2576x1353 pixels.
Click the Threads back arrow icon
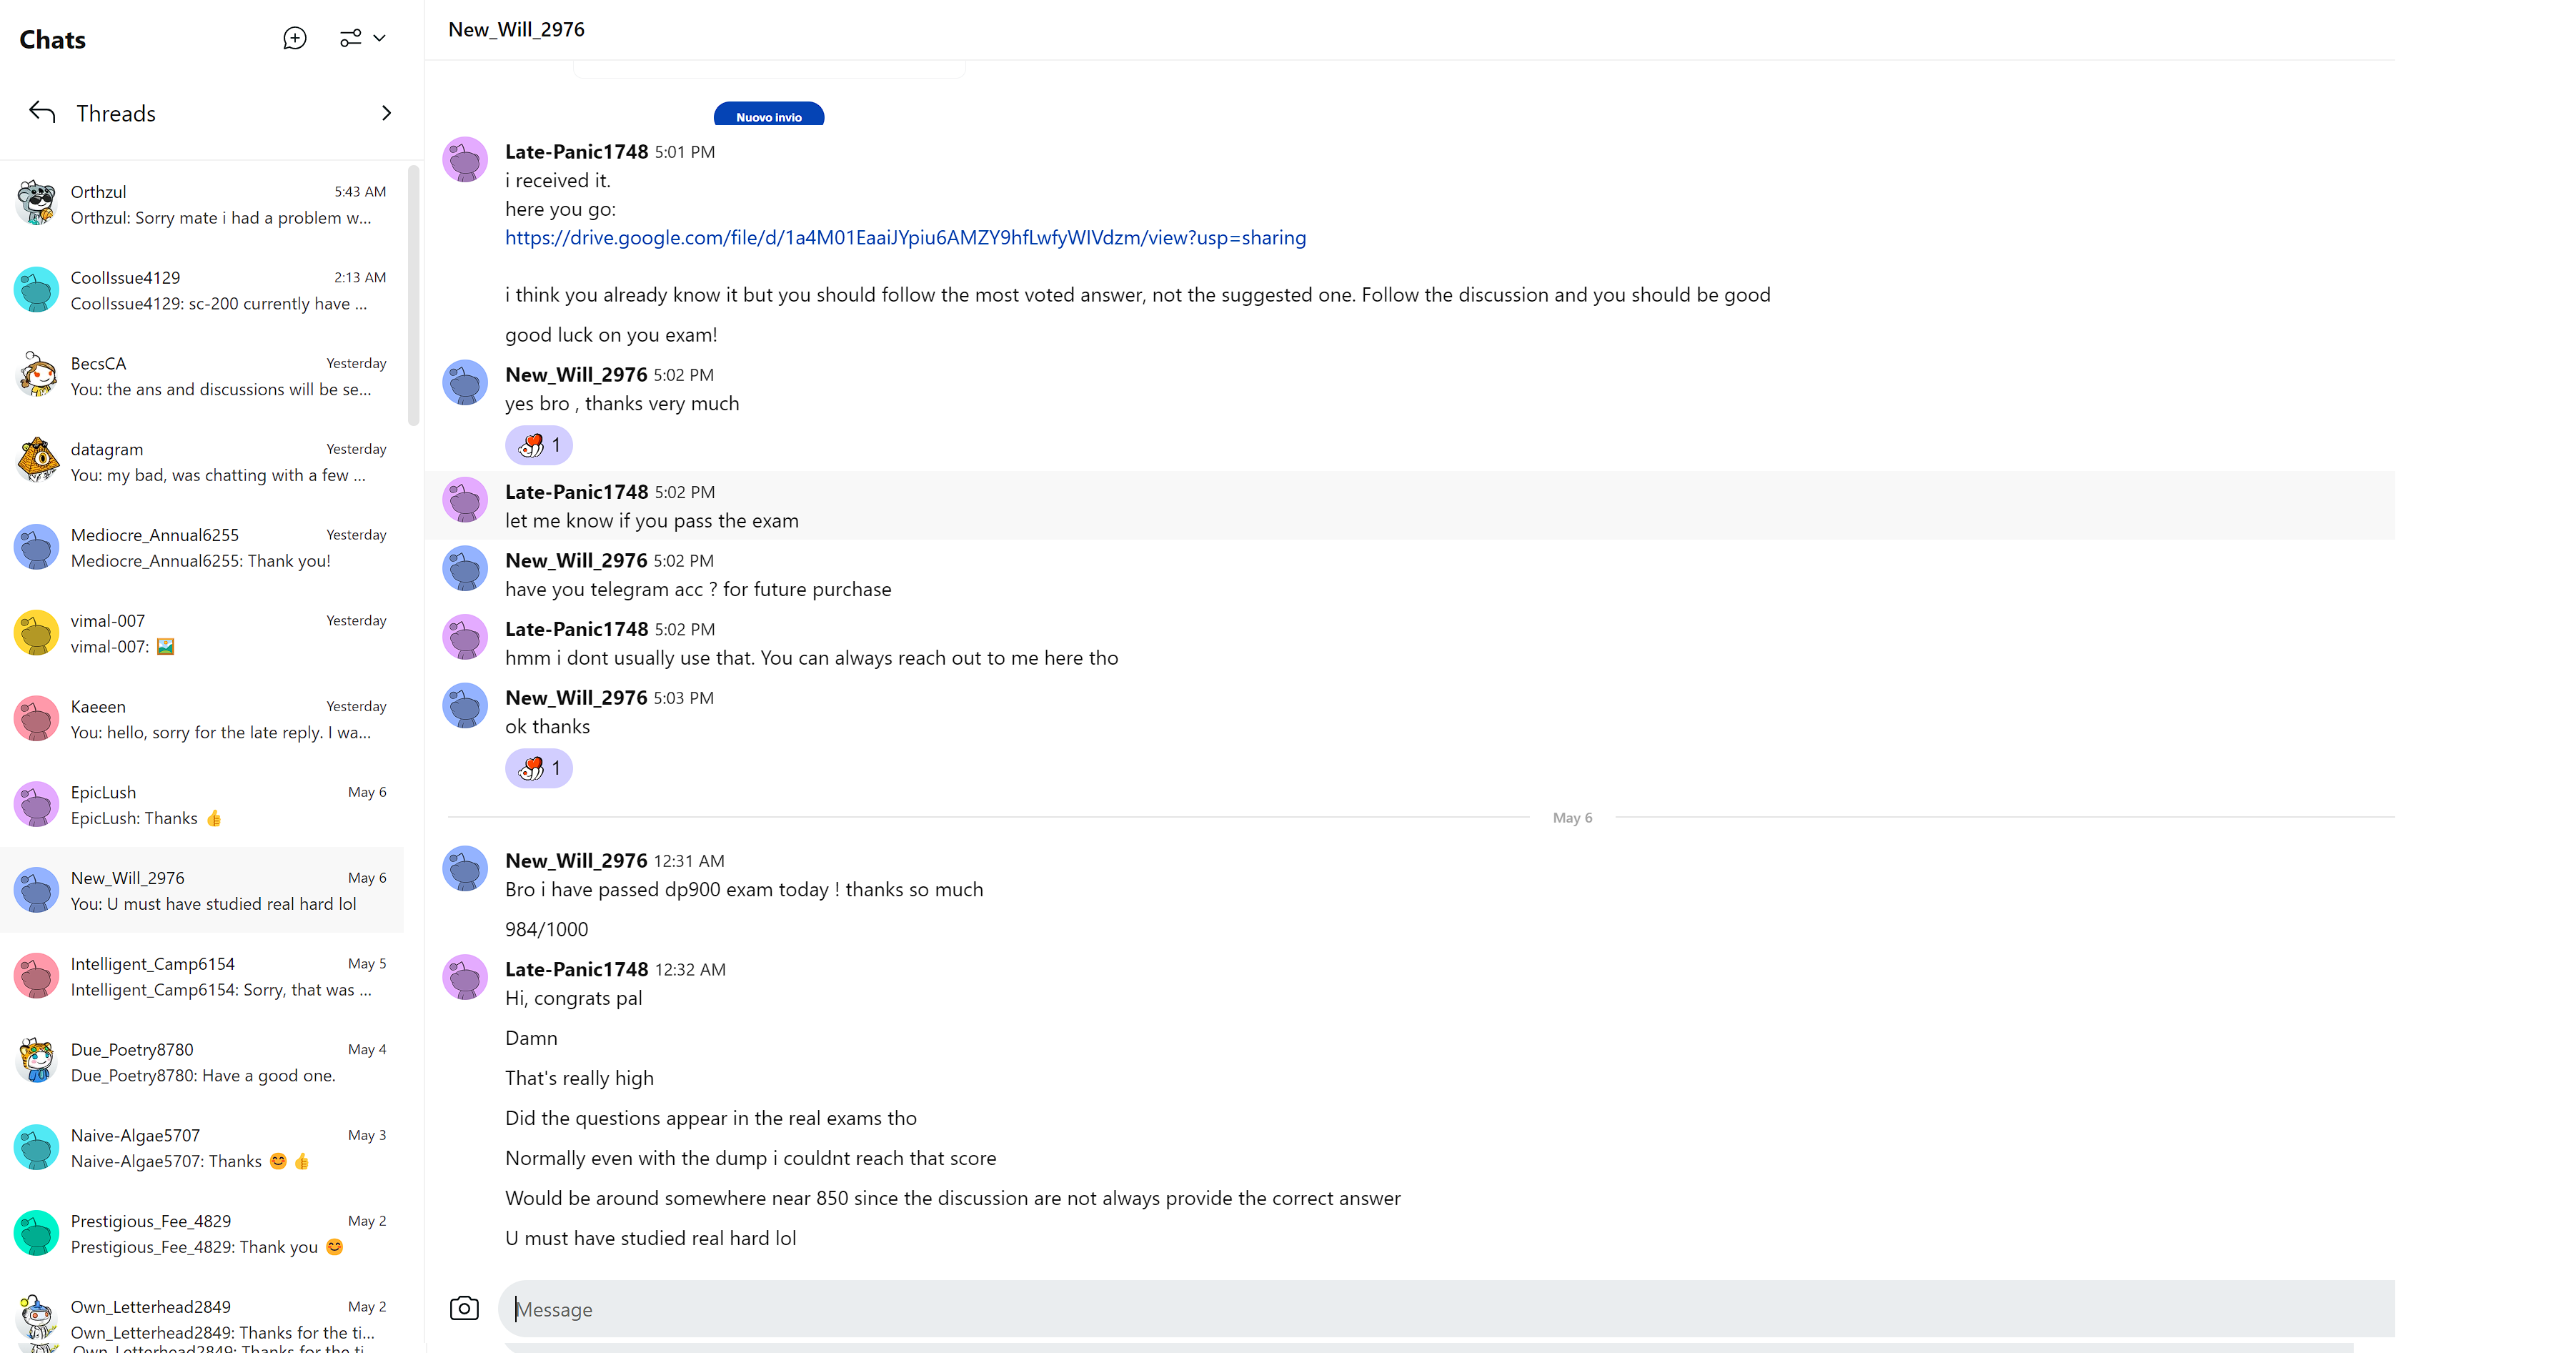[42, 112]
